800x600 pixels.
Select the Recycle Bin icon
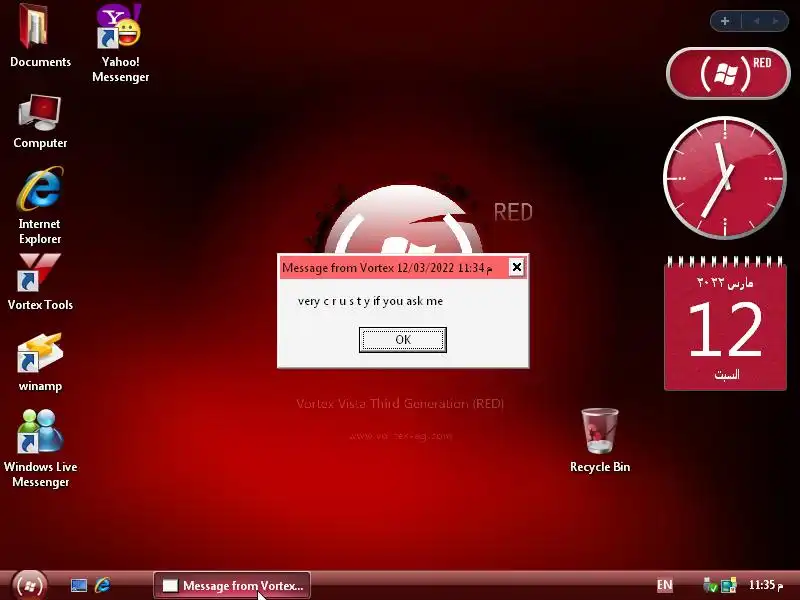[600, 440]
